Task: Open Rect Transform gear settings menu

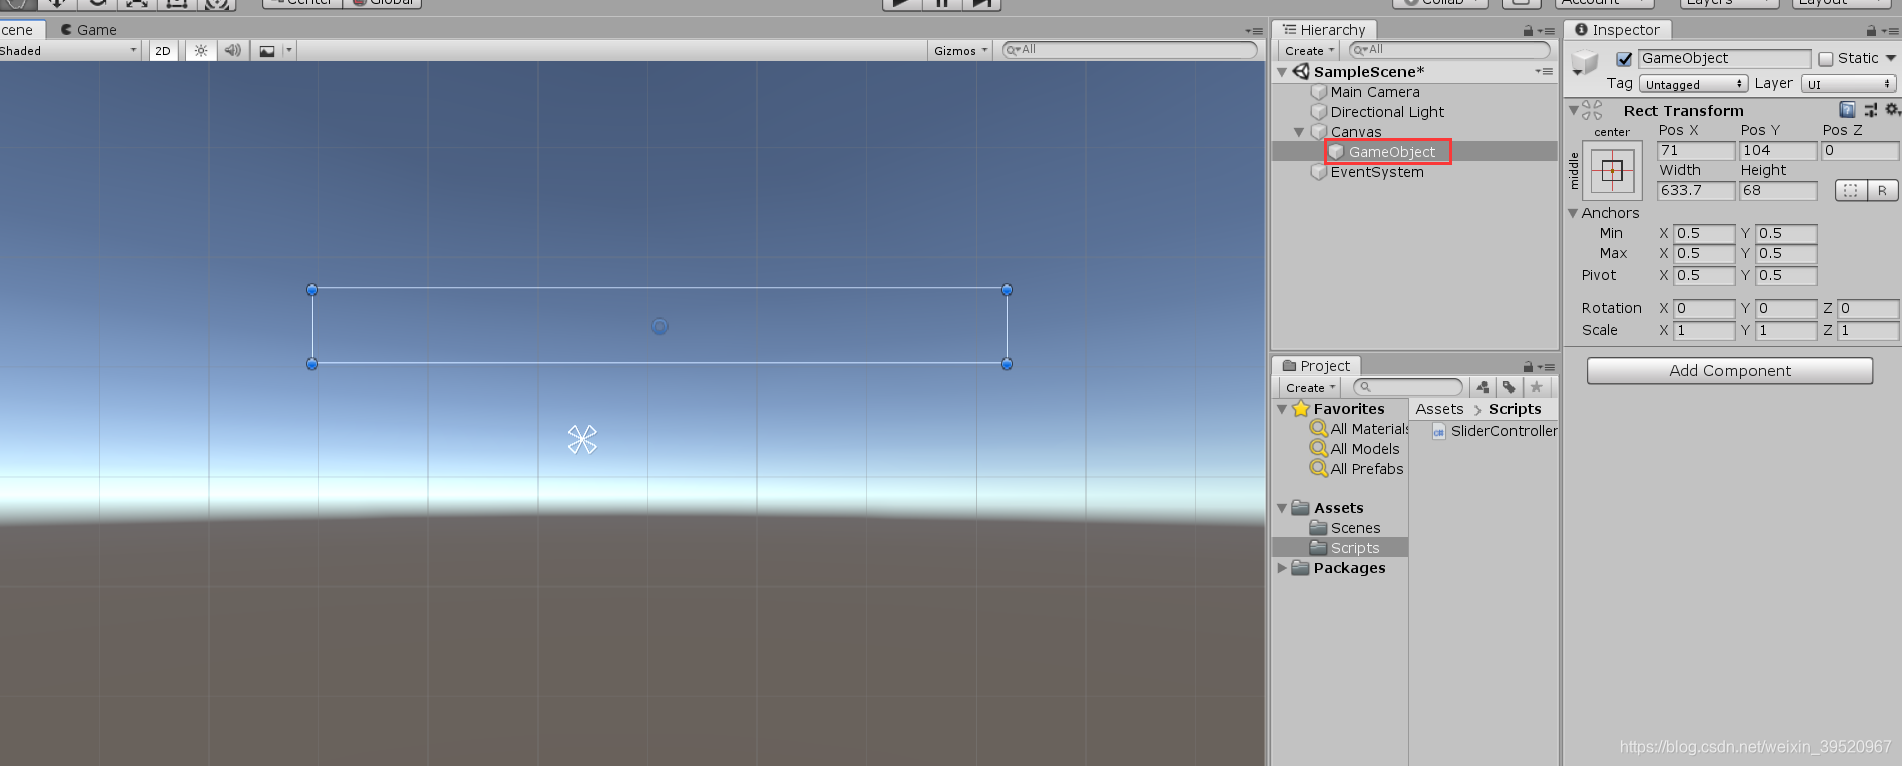Action: [1892, 110]
